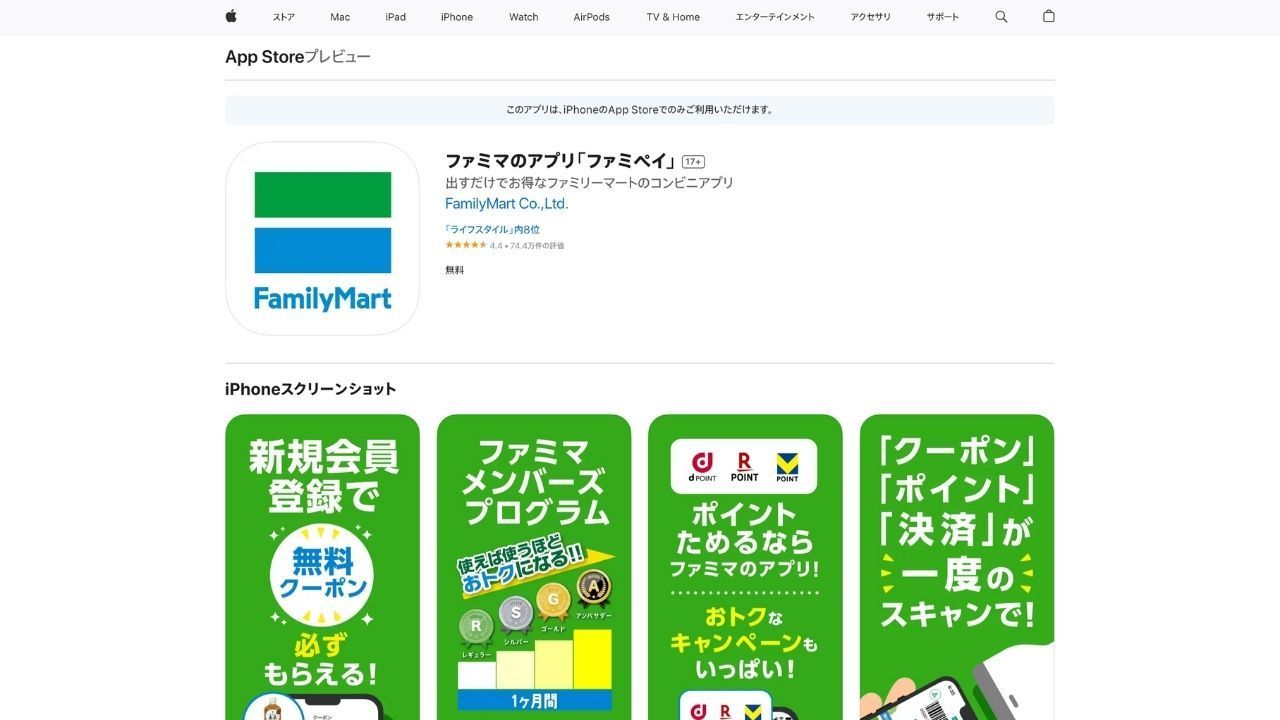Image resolution: width=1280 pixels, height=720 pixels.
Task: Click the 17+ age rating badge
Action: pos(693,162)
